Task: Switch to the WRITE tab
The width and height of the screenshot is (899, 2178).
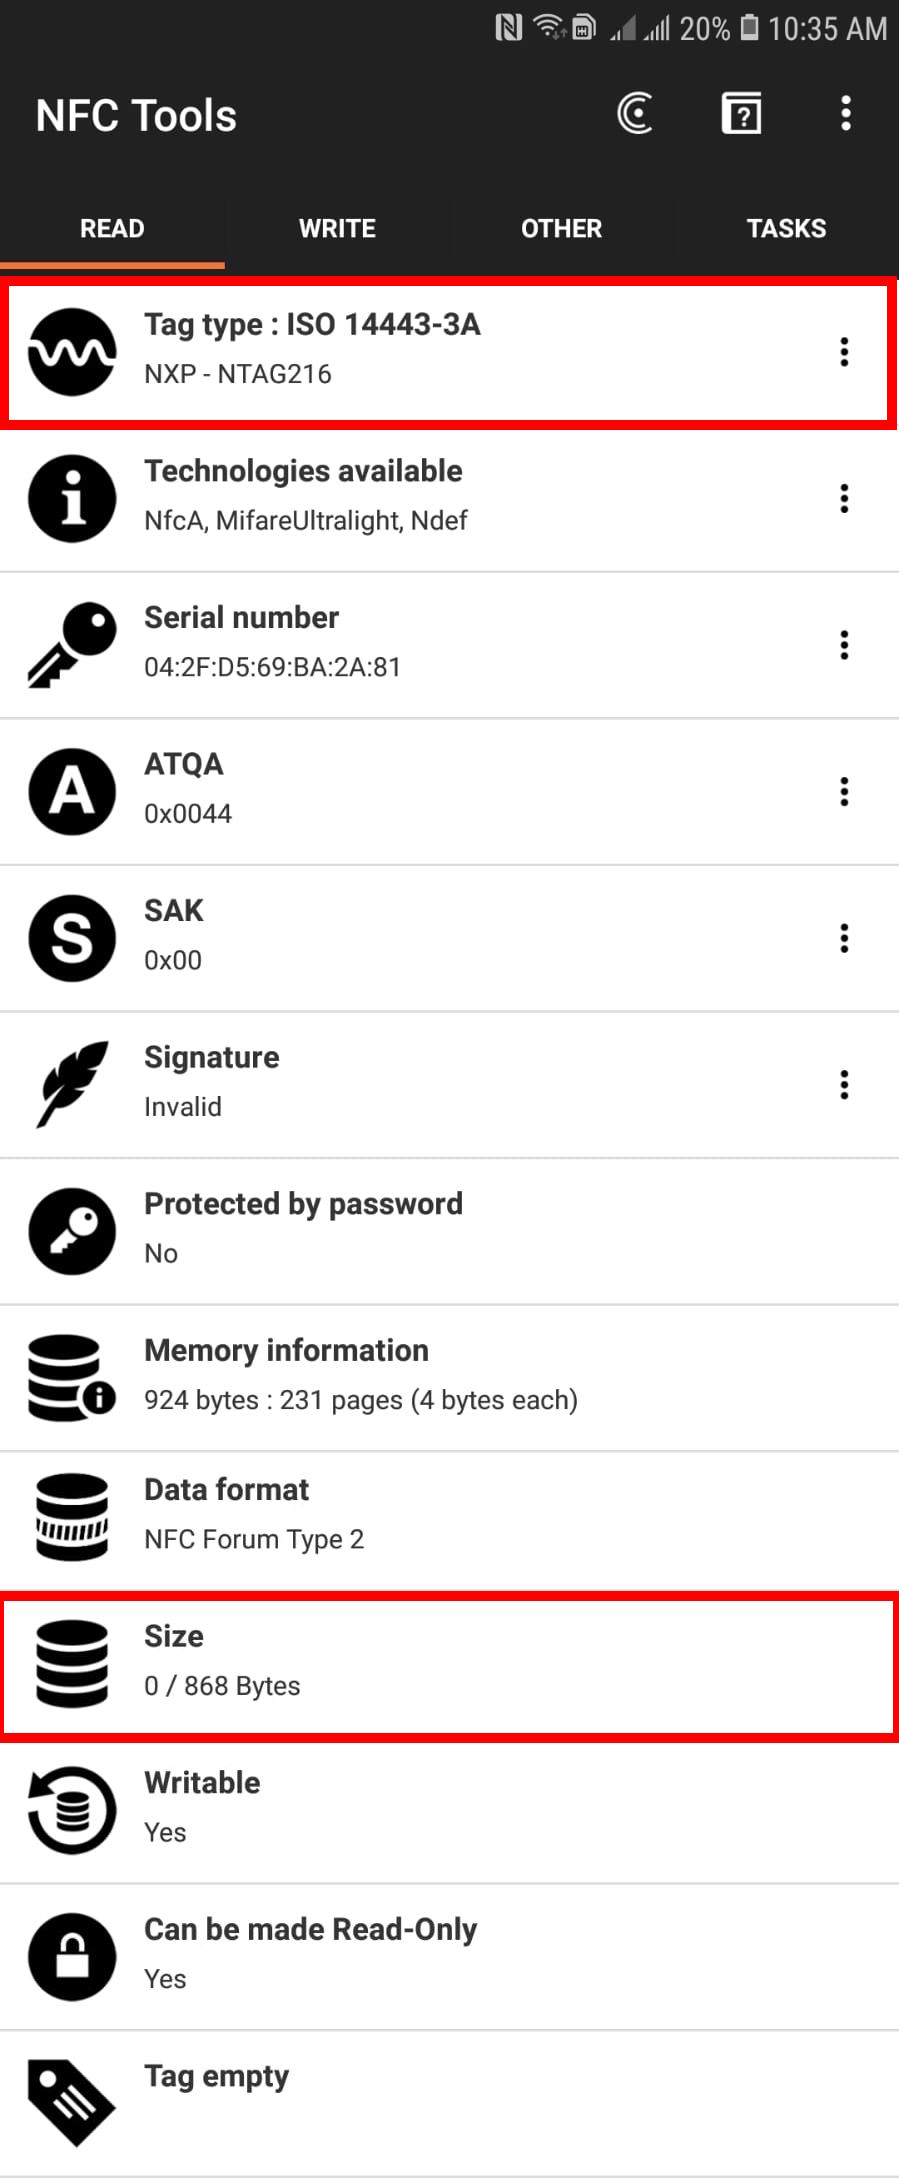Action: tap(337, 228)
